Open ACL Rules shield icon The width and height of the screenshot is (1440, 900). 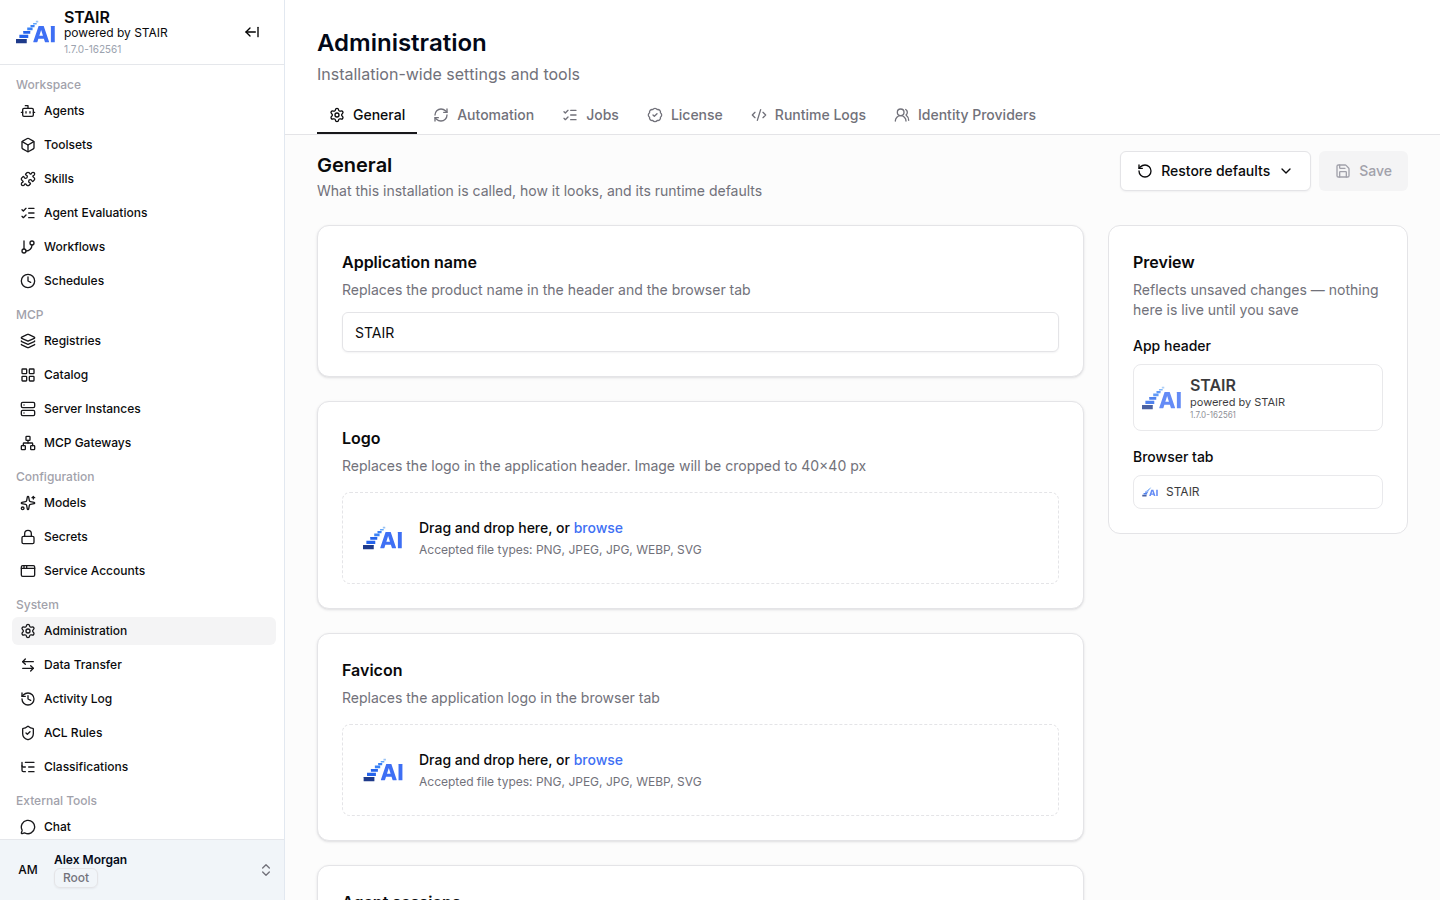click(28, 733)
